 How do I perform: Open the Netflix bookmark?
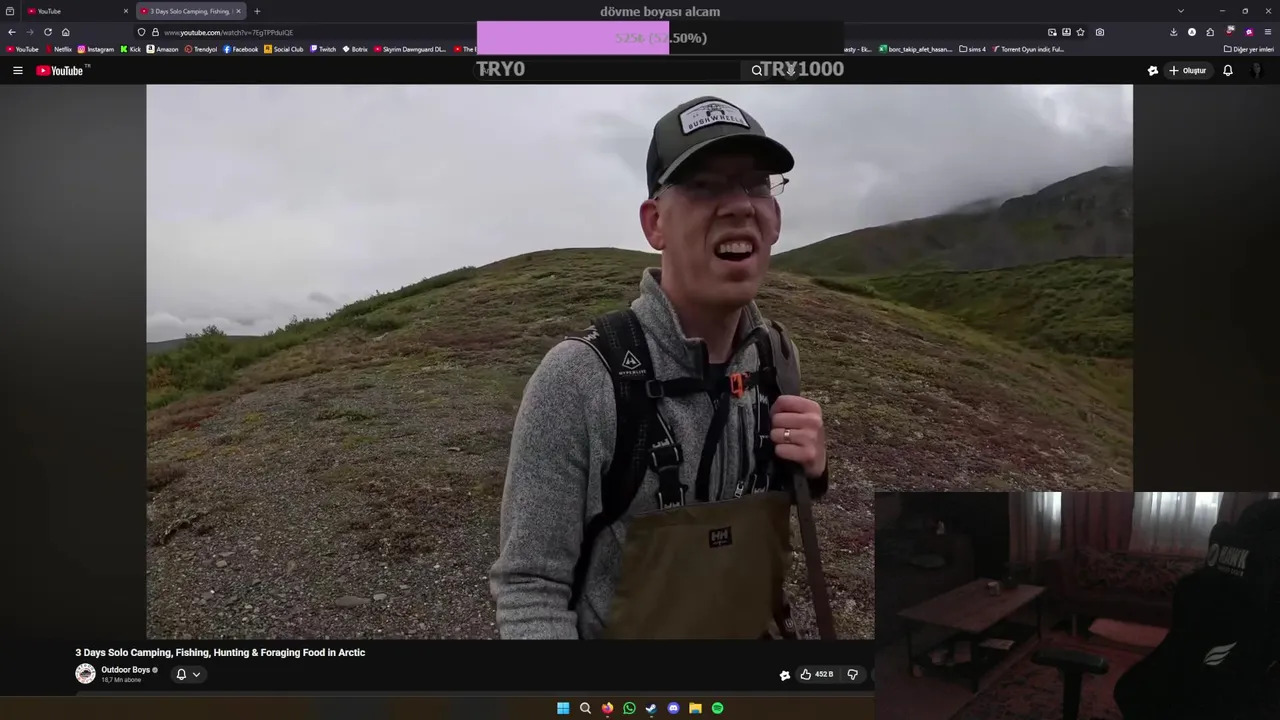58,49
